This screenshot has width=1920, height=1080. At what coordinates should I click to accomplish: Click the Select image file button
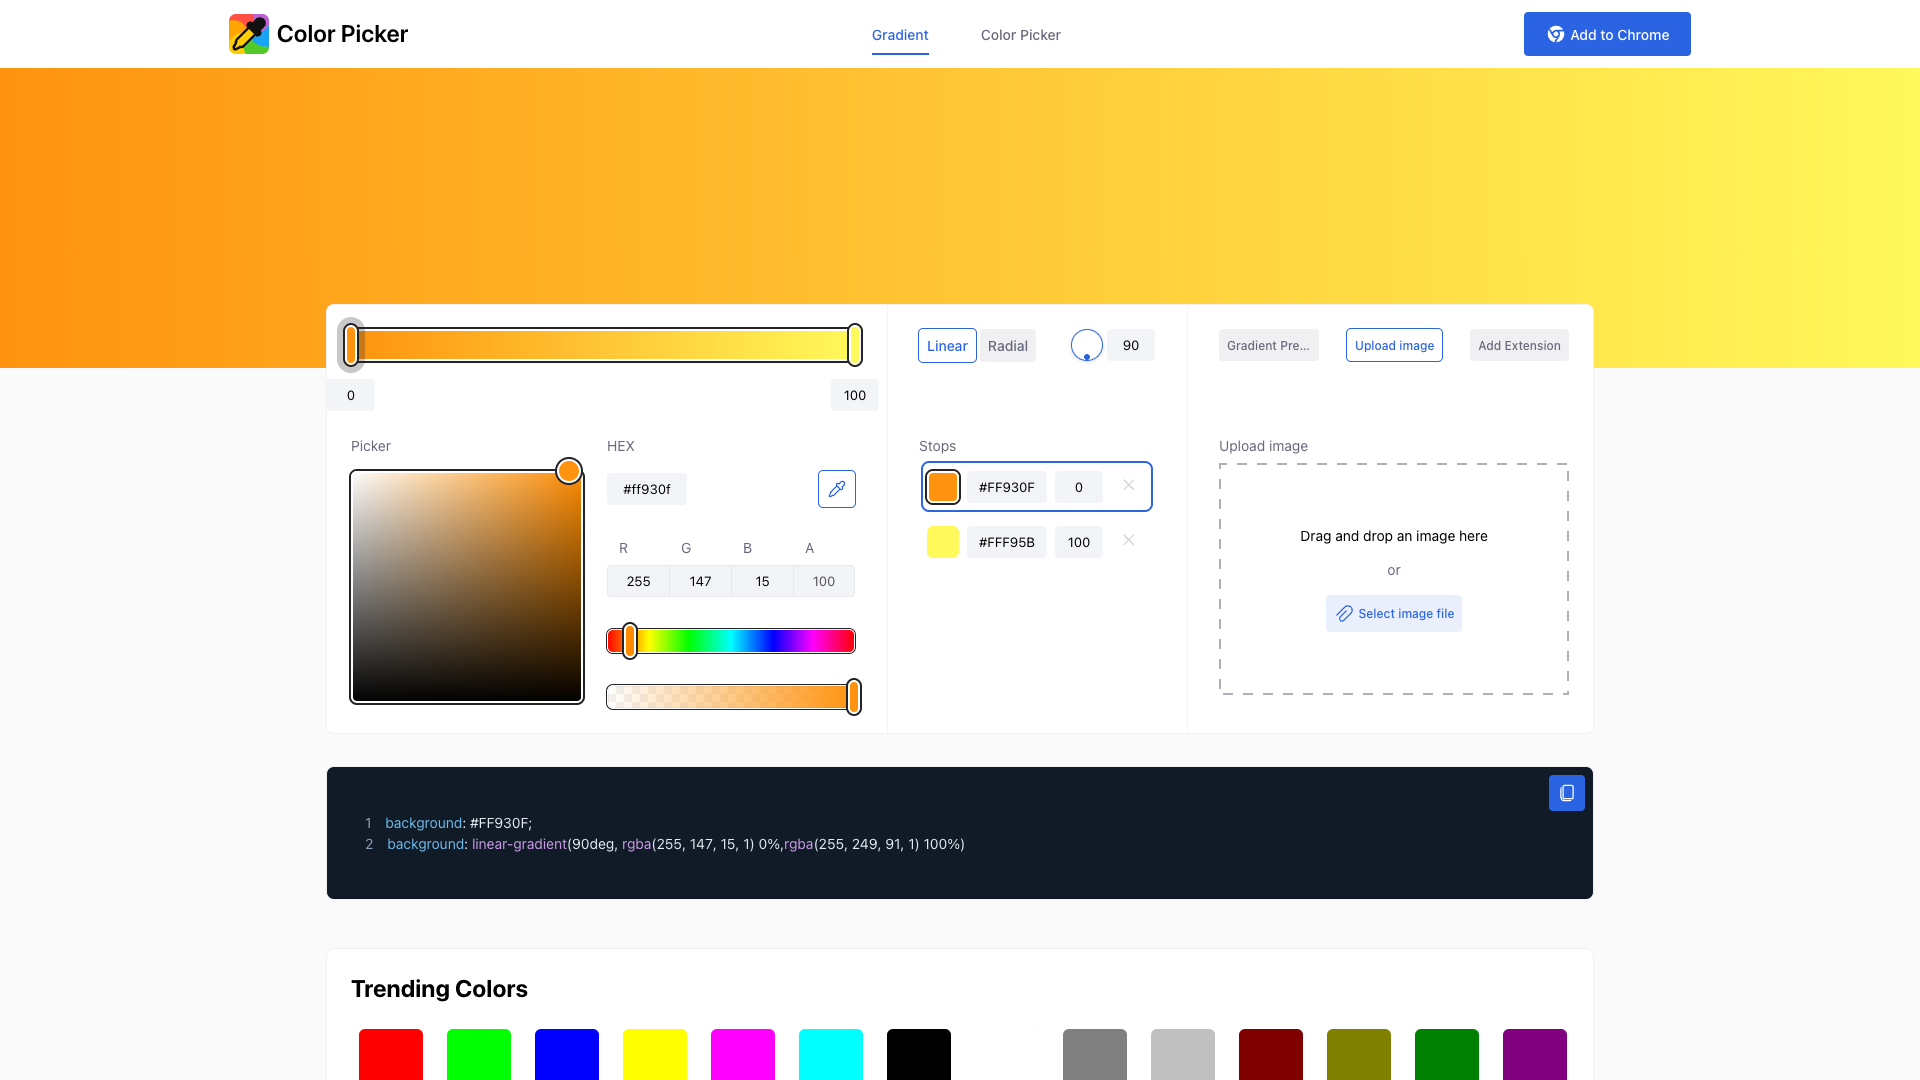[1394, 613]
